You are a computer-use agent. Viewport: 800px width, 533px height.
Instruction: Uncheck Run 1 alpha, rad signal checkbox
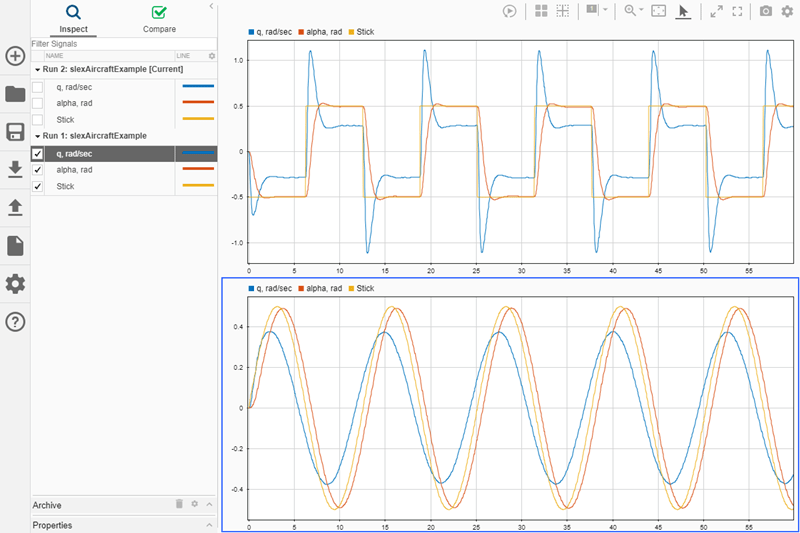pyautogui.click(x=38, y=170)
